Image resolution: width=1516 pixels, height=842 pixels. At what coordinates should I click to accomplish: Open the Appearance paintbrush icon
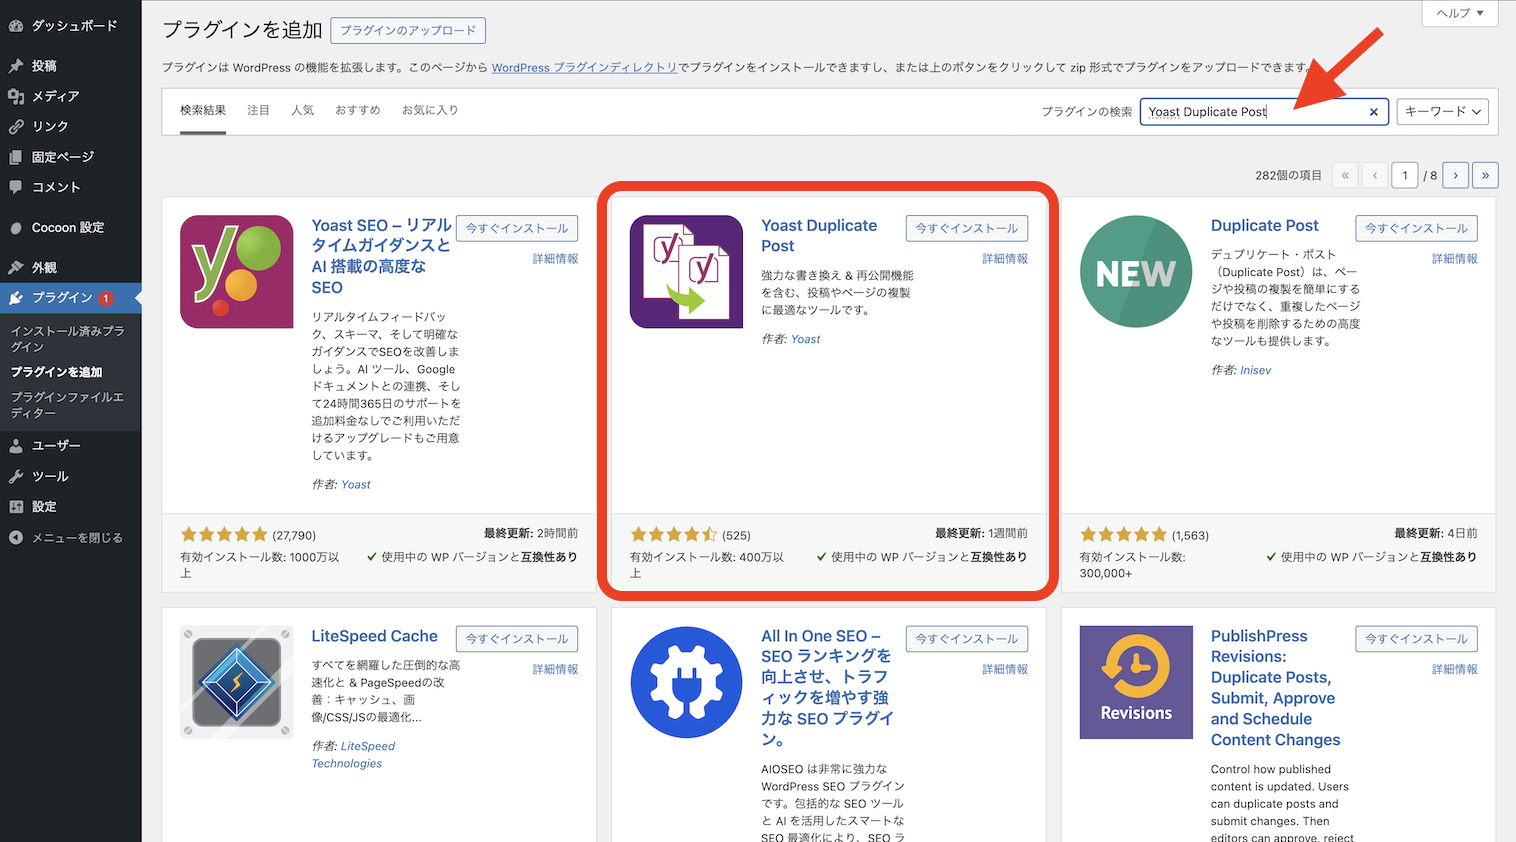[16, 268]
